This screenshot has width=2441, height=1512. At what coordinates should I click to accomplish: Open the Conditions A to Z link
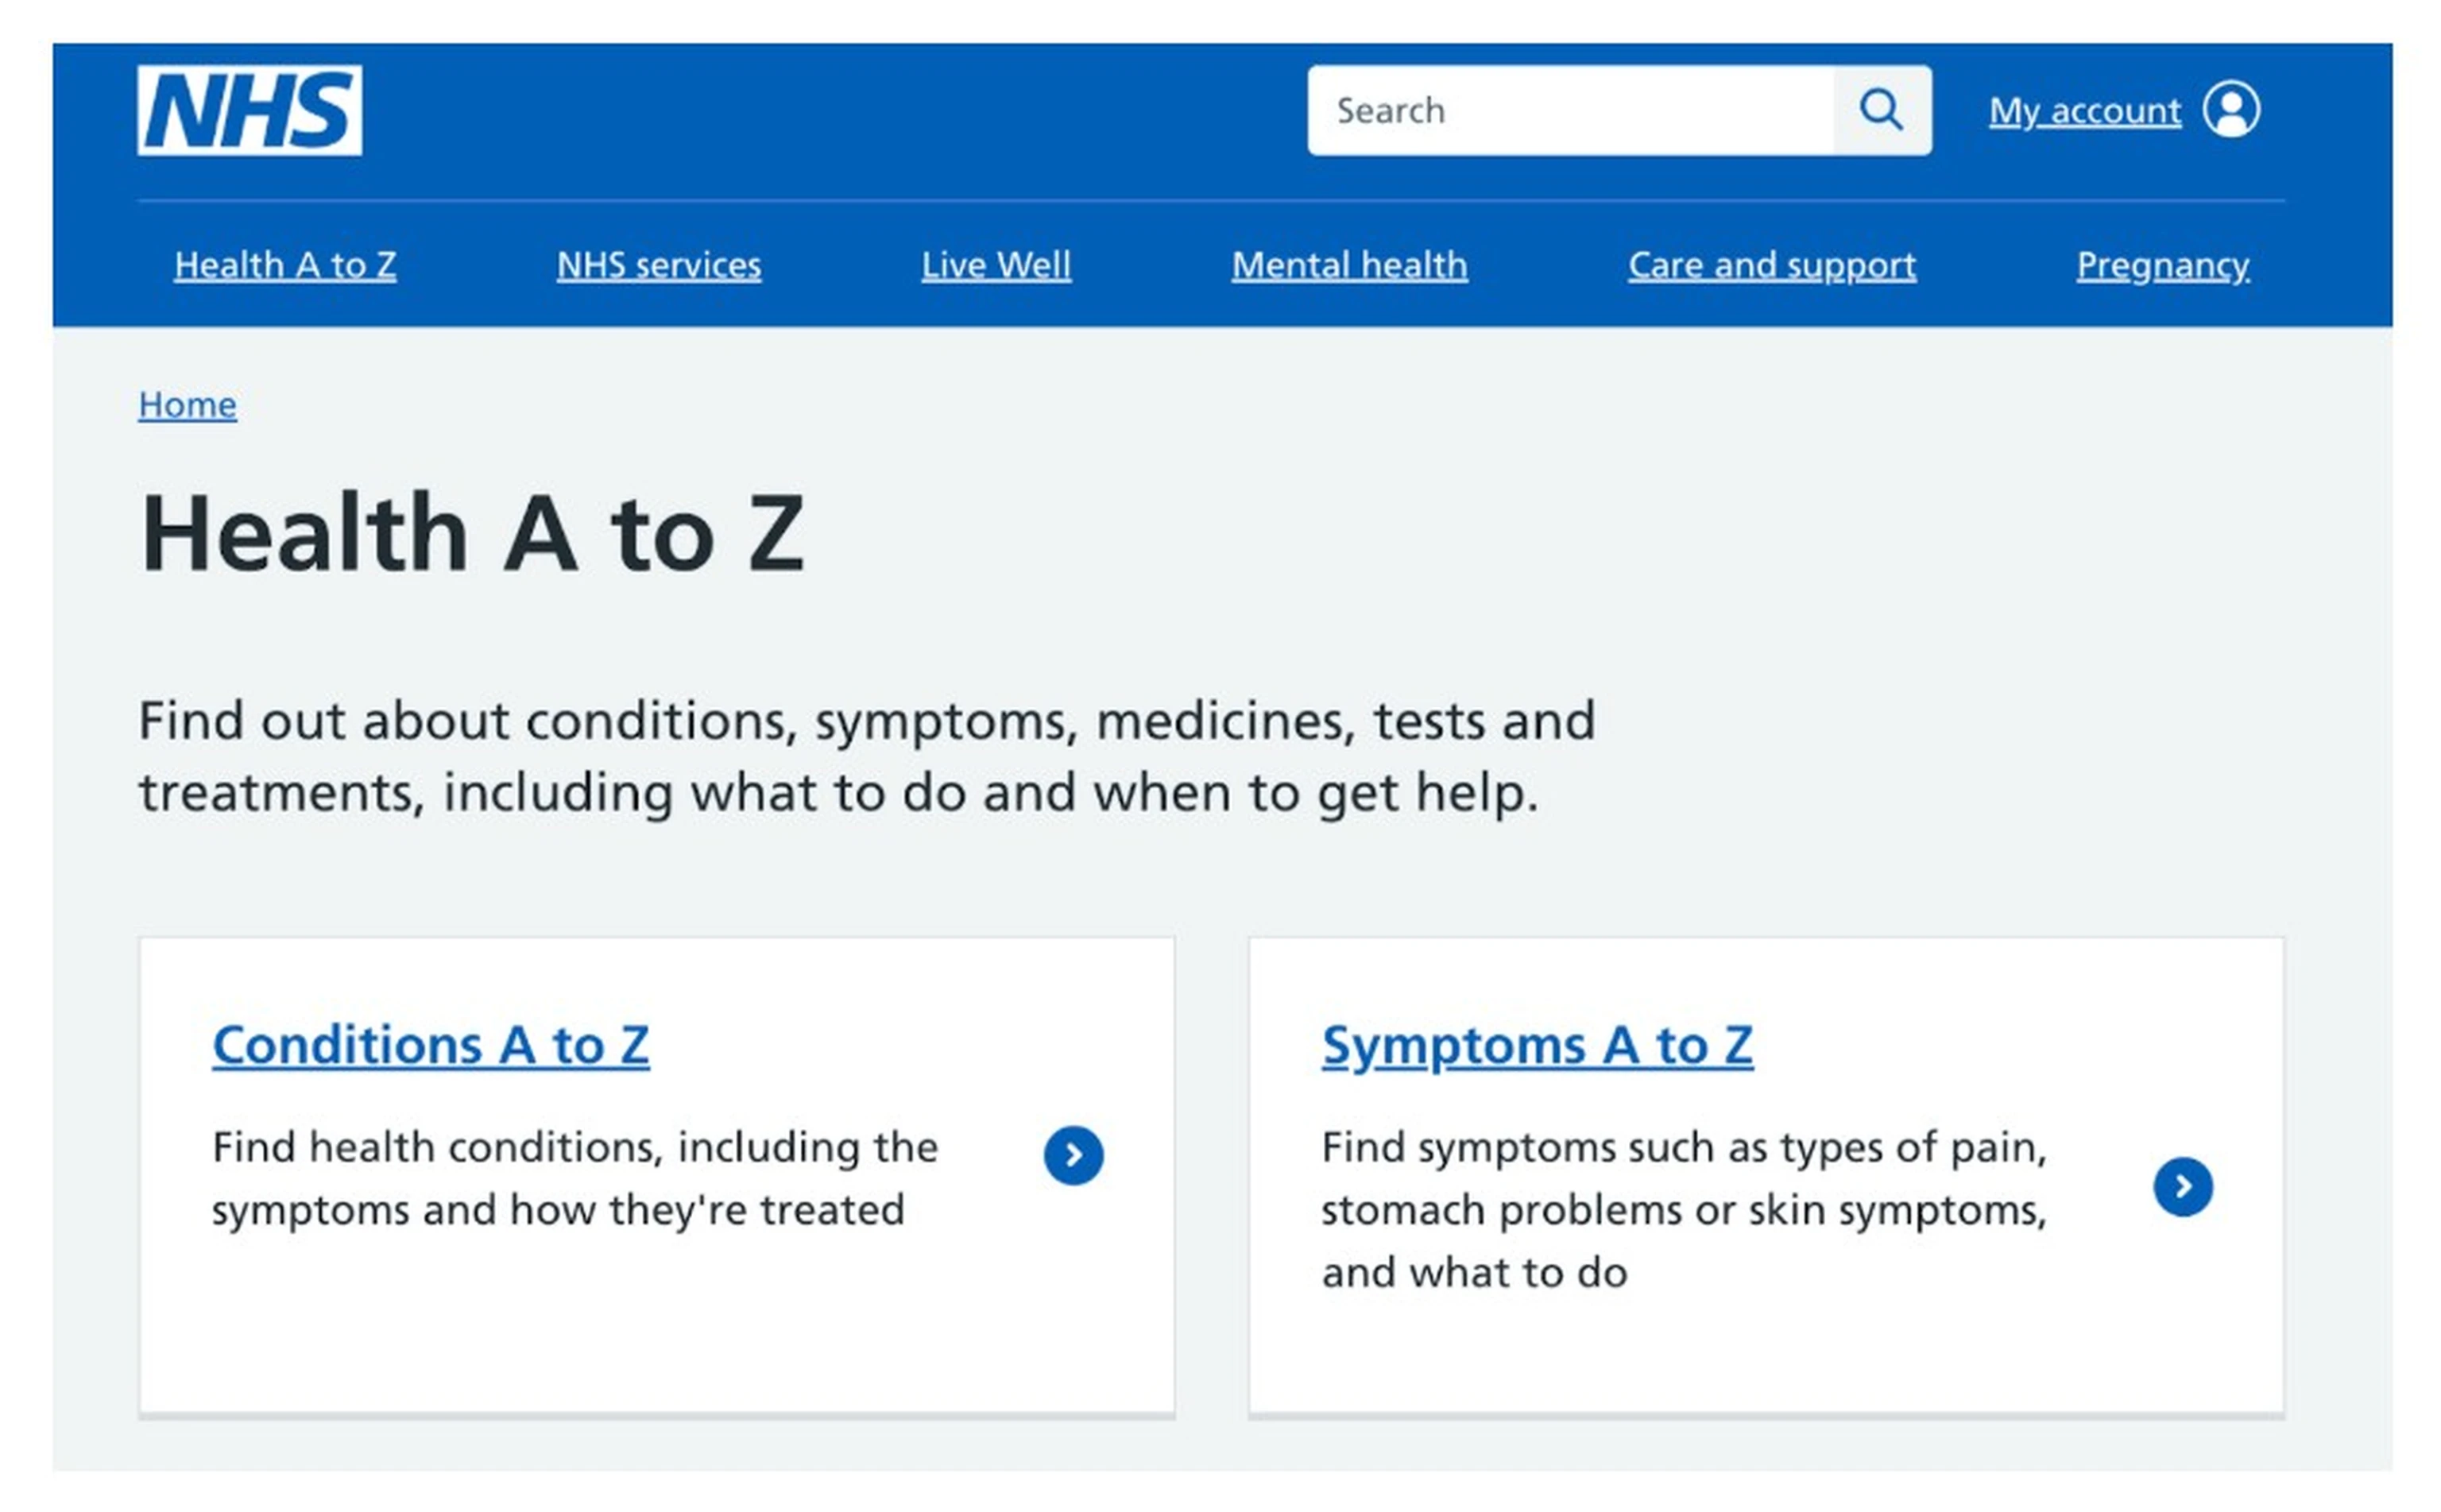tap(430, 1046)
